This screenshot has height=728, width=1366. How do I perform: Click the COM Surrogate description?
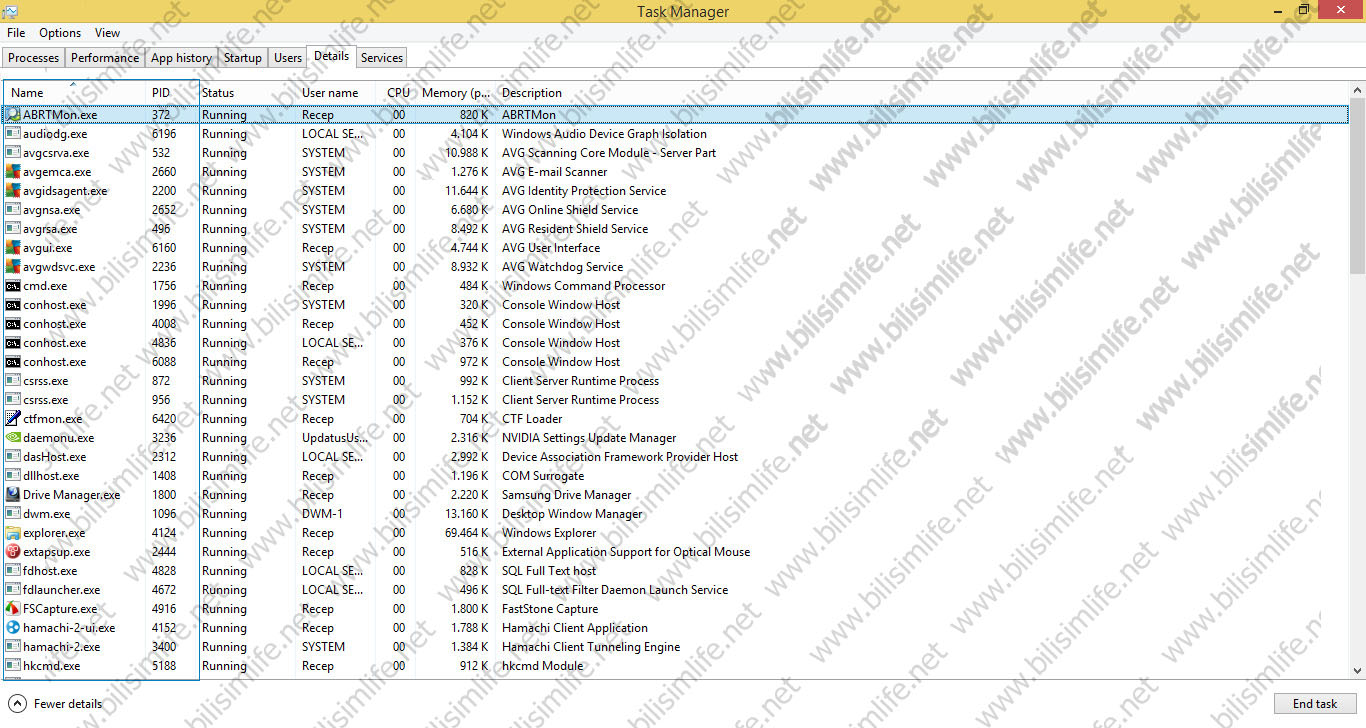(x=543, y=476)
